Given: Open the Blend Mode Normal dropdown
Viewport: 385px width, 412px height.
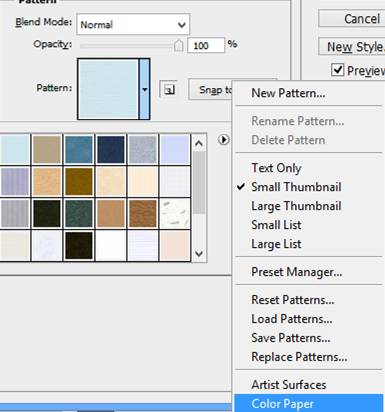Looking at the screenshot, I should point(133,24).
